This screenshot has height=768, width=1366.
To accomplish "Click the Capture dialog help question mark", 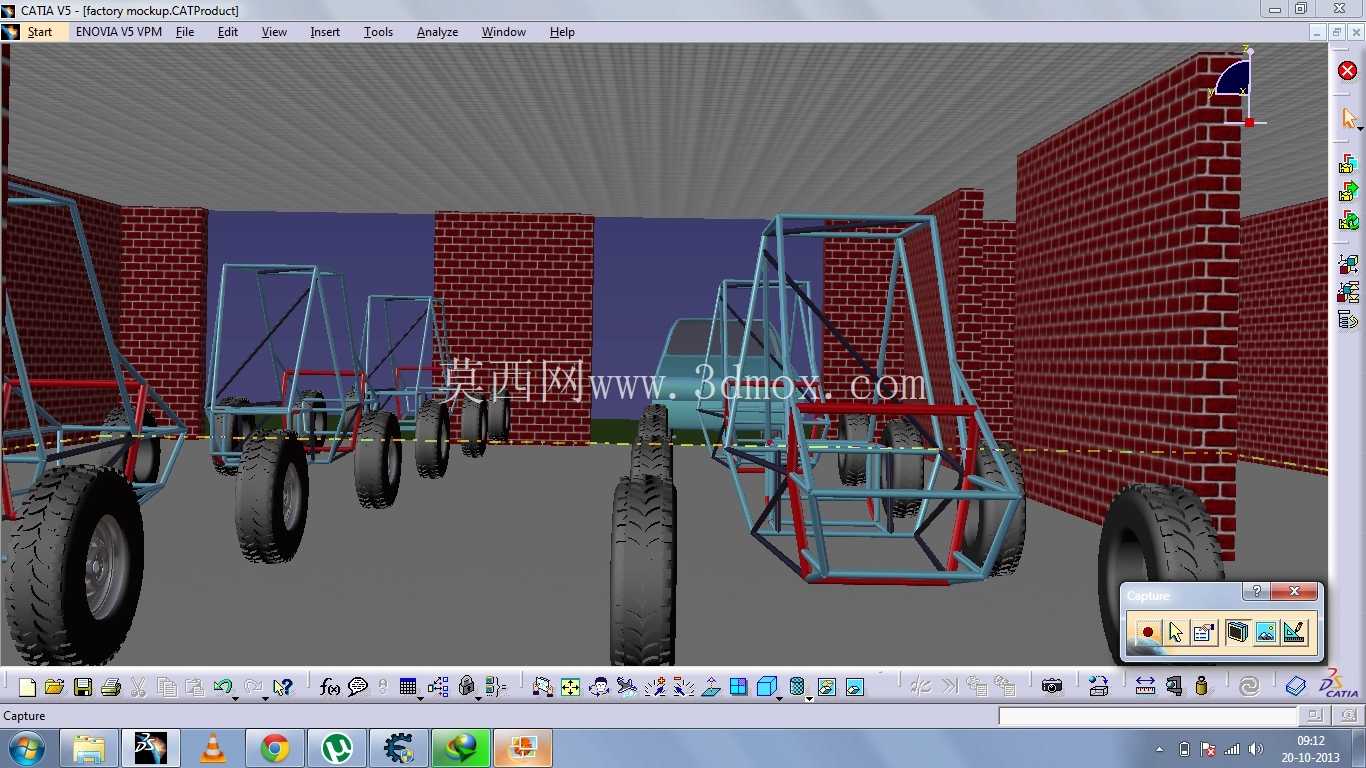I will coord(1257,591).
